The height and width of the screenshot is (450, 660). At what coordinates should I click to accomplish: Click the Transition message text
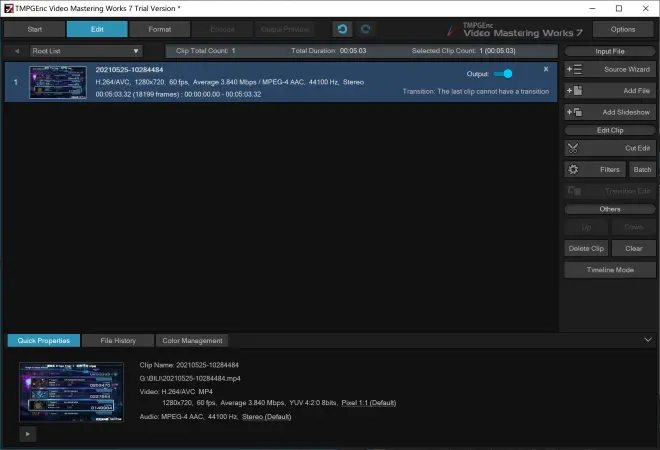tap(476, 91)
